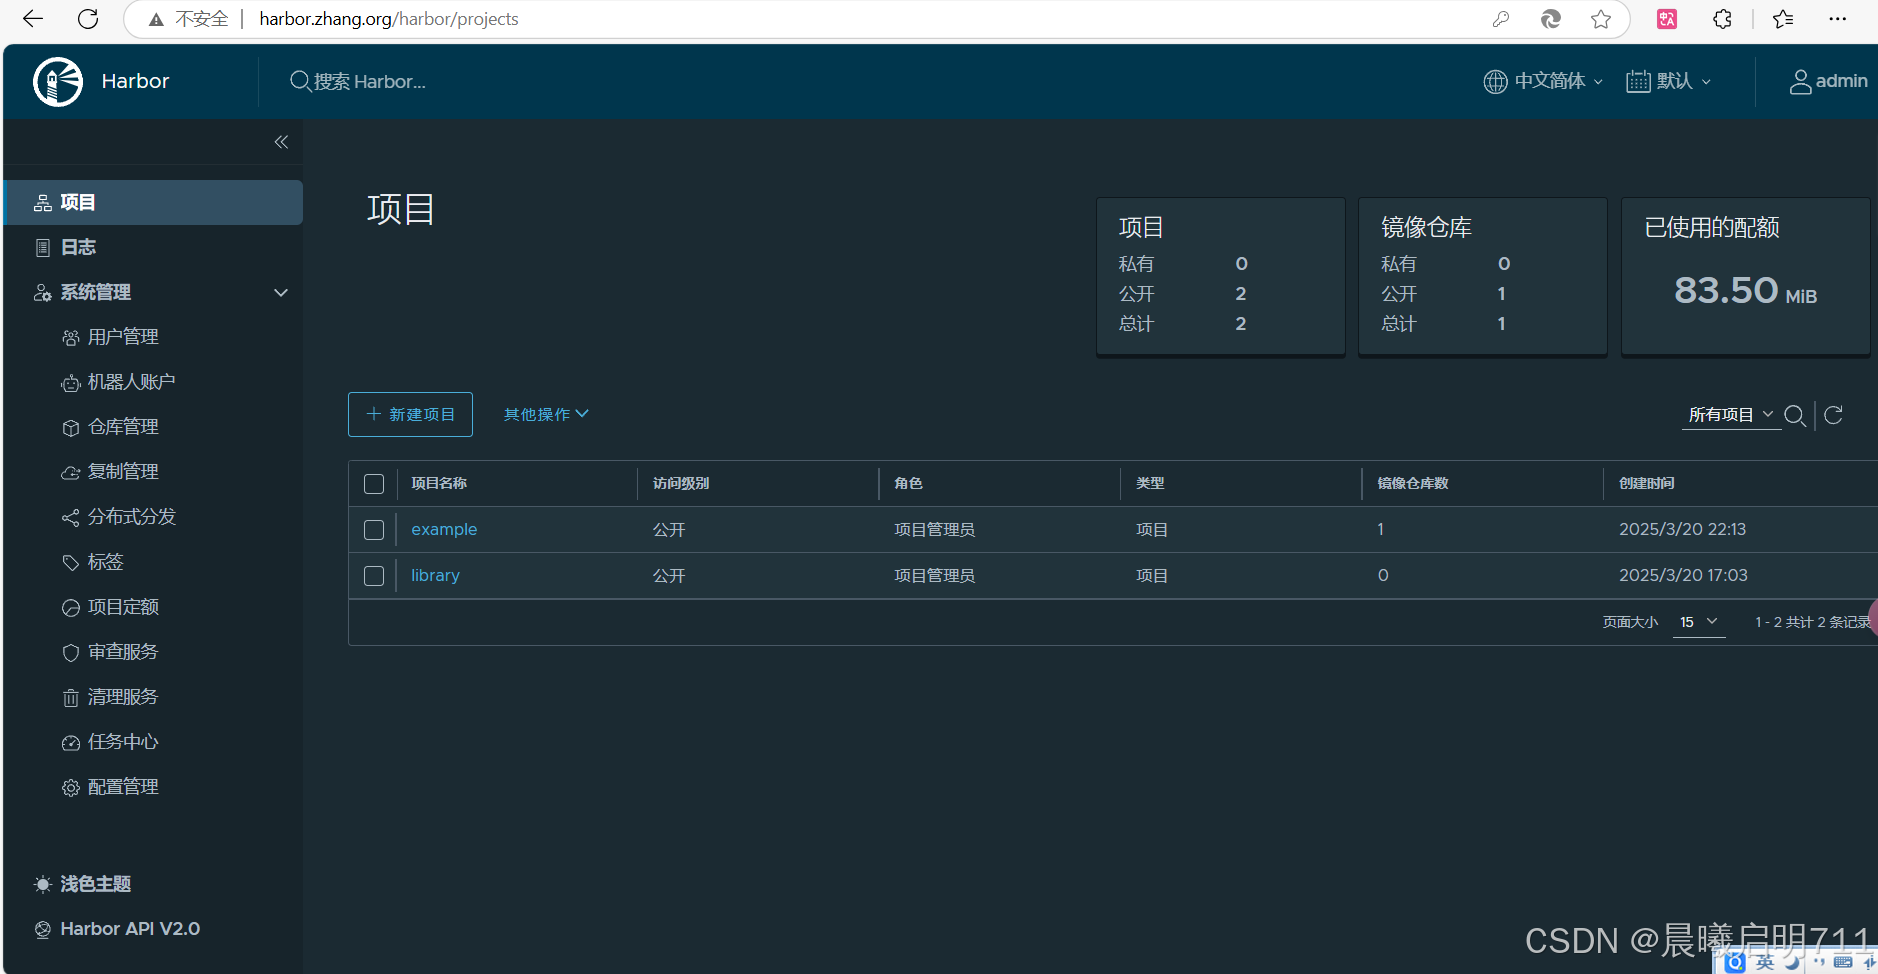
Task: Click the translate extension icon in the browser toolbar
Action: click(1667, 19)
